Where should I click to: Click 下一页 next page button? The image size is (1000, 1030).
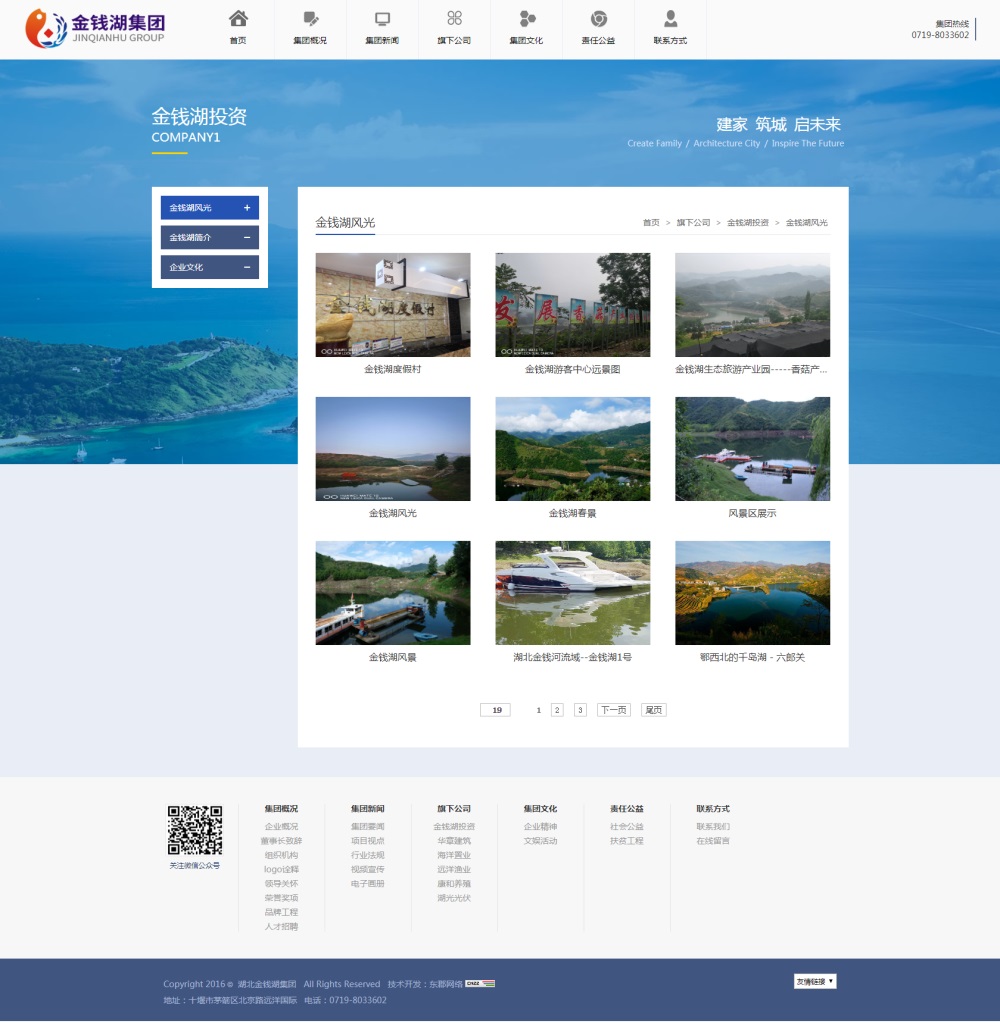pos(614,710)
